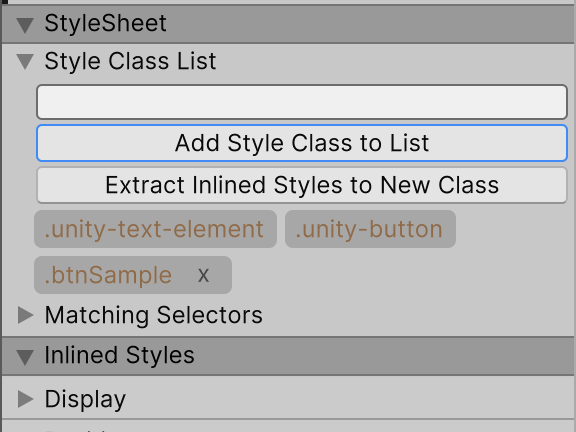Collapse the Inlined Styles section arrow
576x432 pixels.
pyautogui.click(x=25, y=357)
